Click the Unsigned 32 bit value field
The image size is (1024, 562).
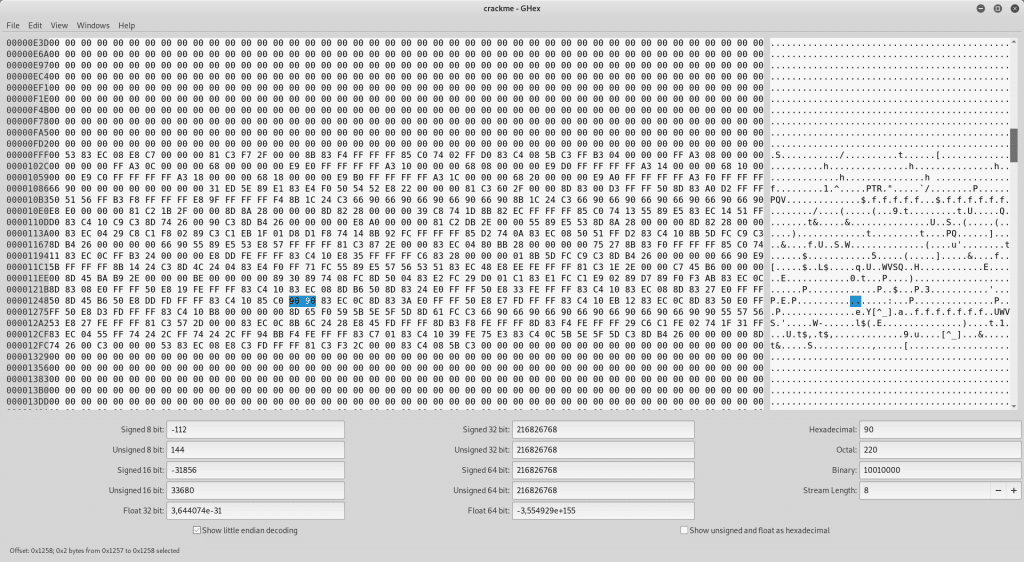coord(603,450)
